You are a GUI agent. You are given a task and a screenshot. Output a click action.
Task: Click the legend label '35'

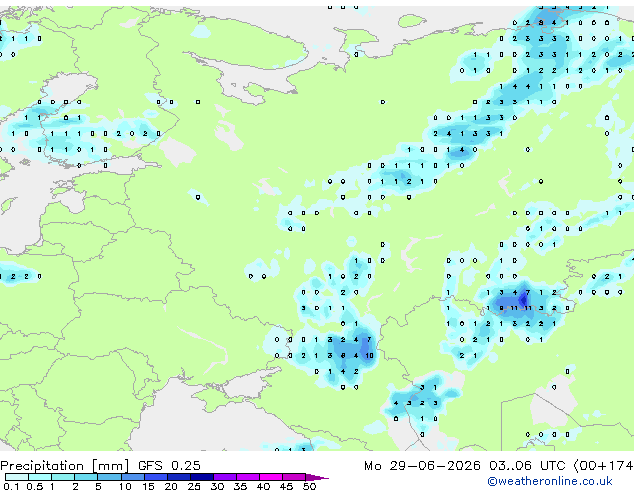click(240, 486)
